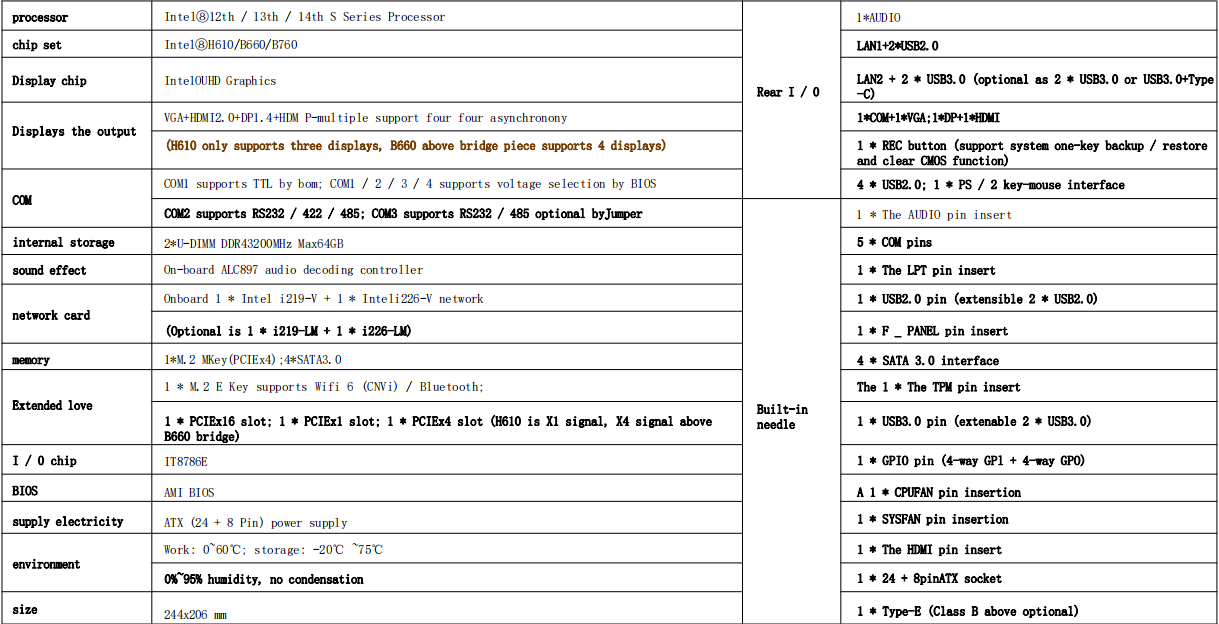Select the 'On-board ALC897 audio decoding controller' cell
This screenshot has width=1219, height=624.
coord(293,270)
